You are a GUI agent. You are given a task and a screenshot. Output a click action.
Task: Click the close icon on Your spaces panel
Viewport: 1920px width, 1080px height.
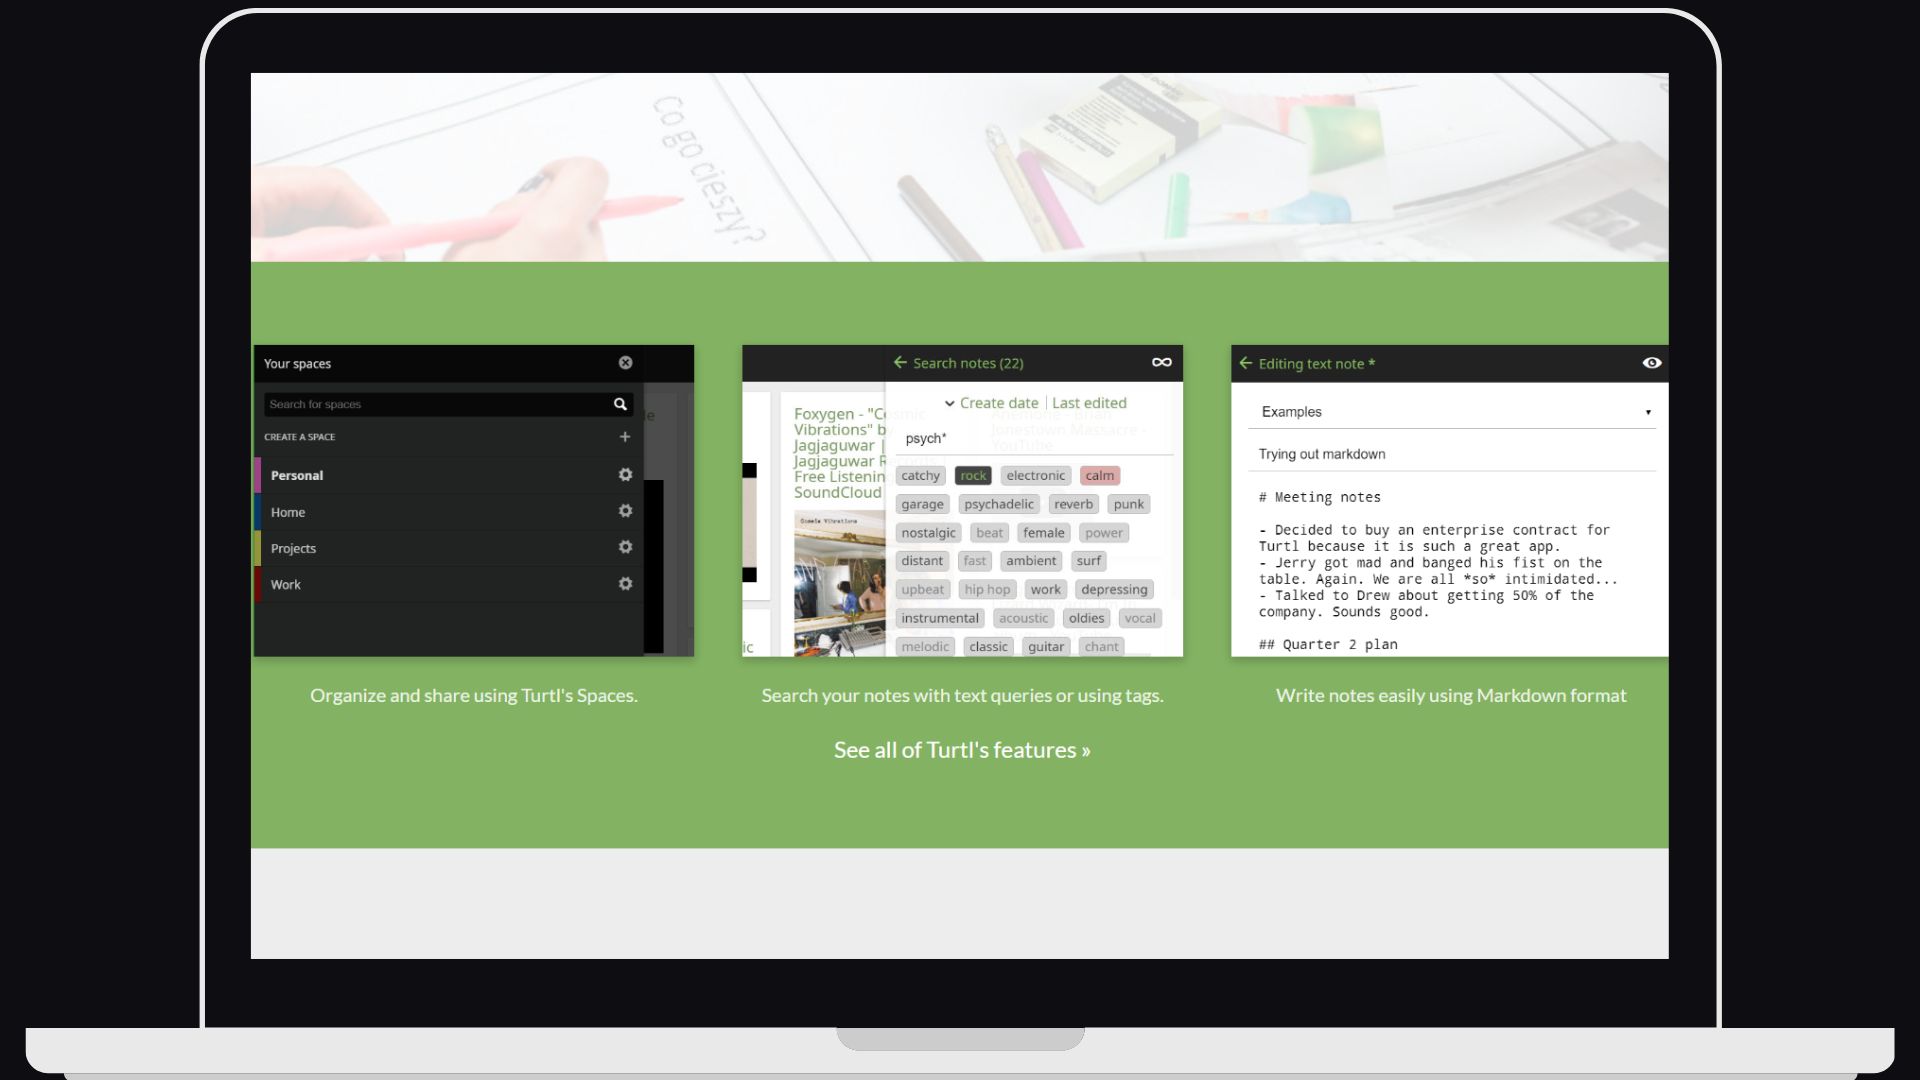pyautogui.click(x=624, y=363)
